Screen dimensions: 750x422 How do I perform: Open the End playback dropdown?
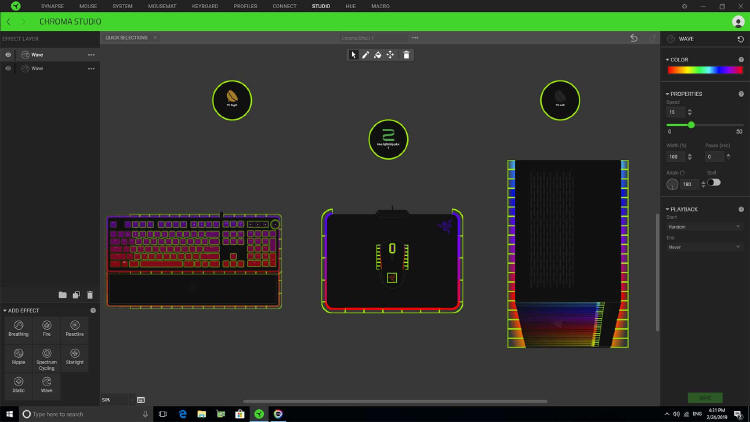(x=704, y=247)
